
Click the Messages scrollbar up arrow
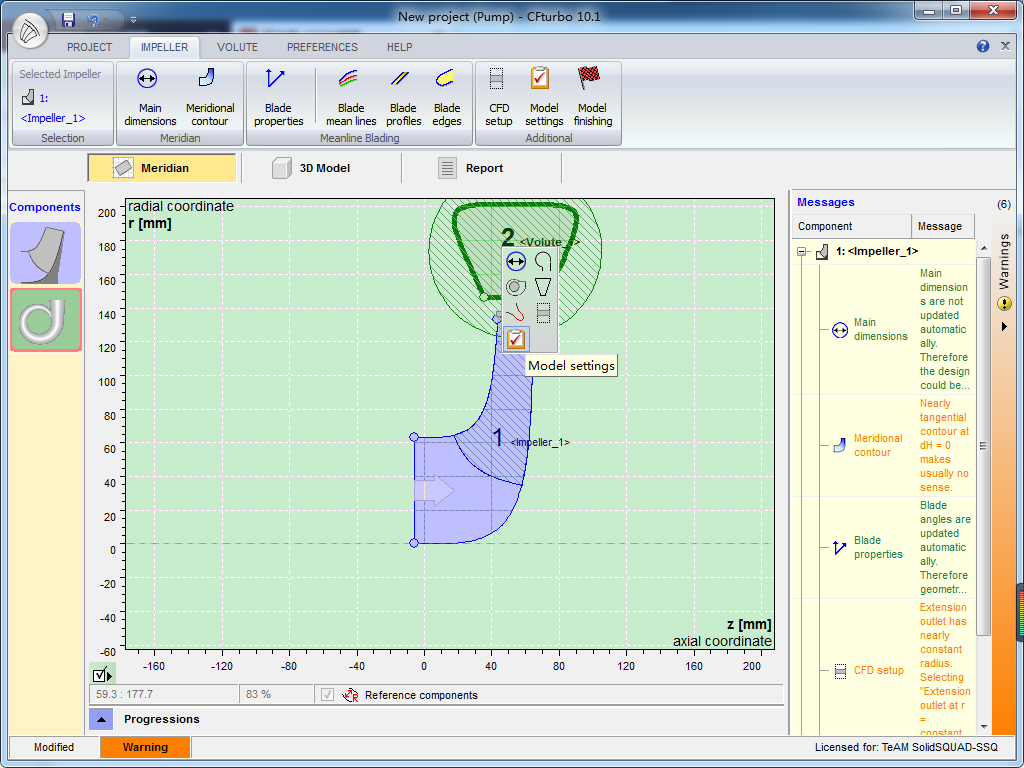[984, 249]
